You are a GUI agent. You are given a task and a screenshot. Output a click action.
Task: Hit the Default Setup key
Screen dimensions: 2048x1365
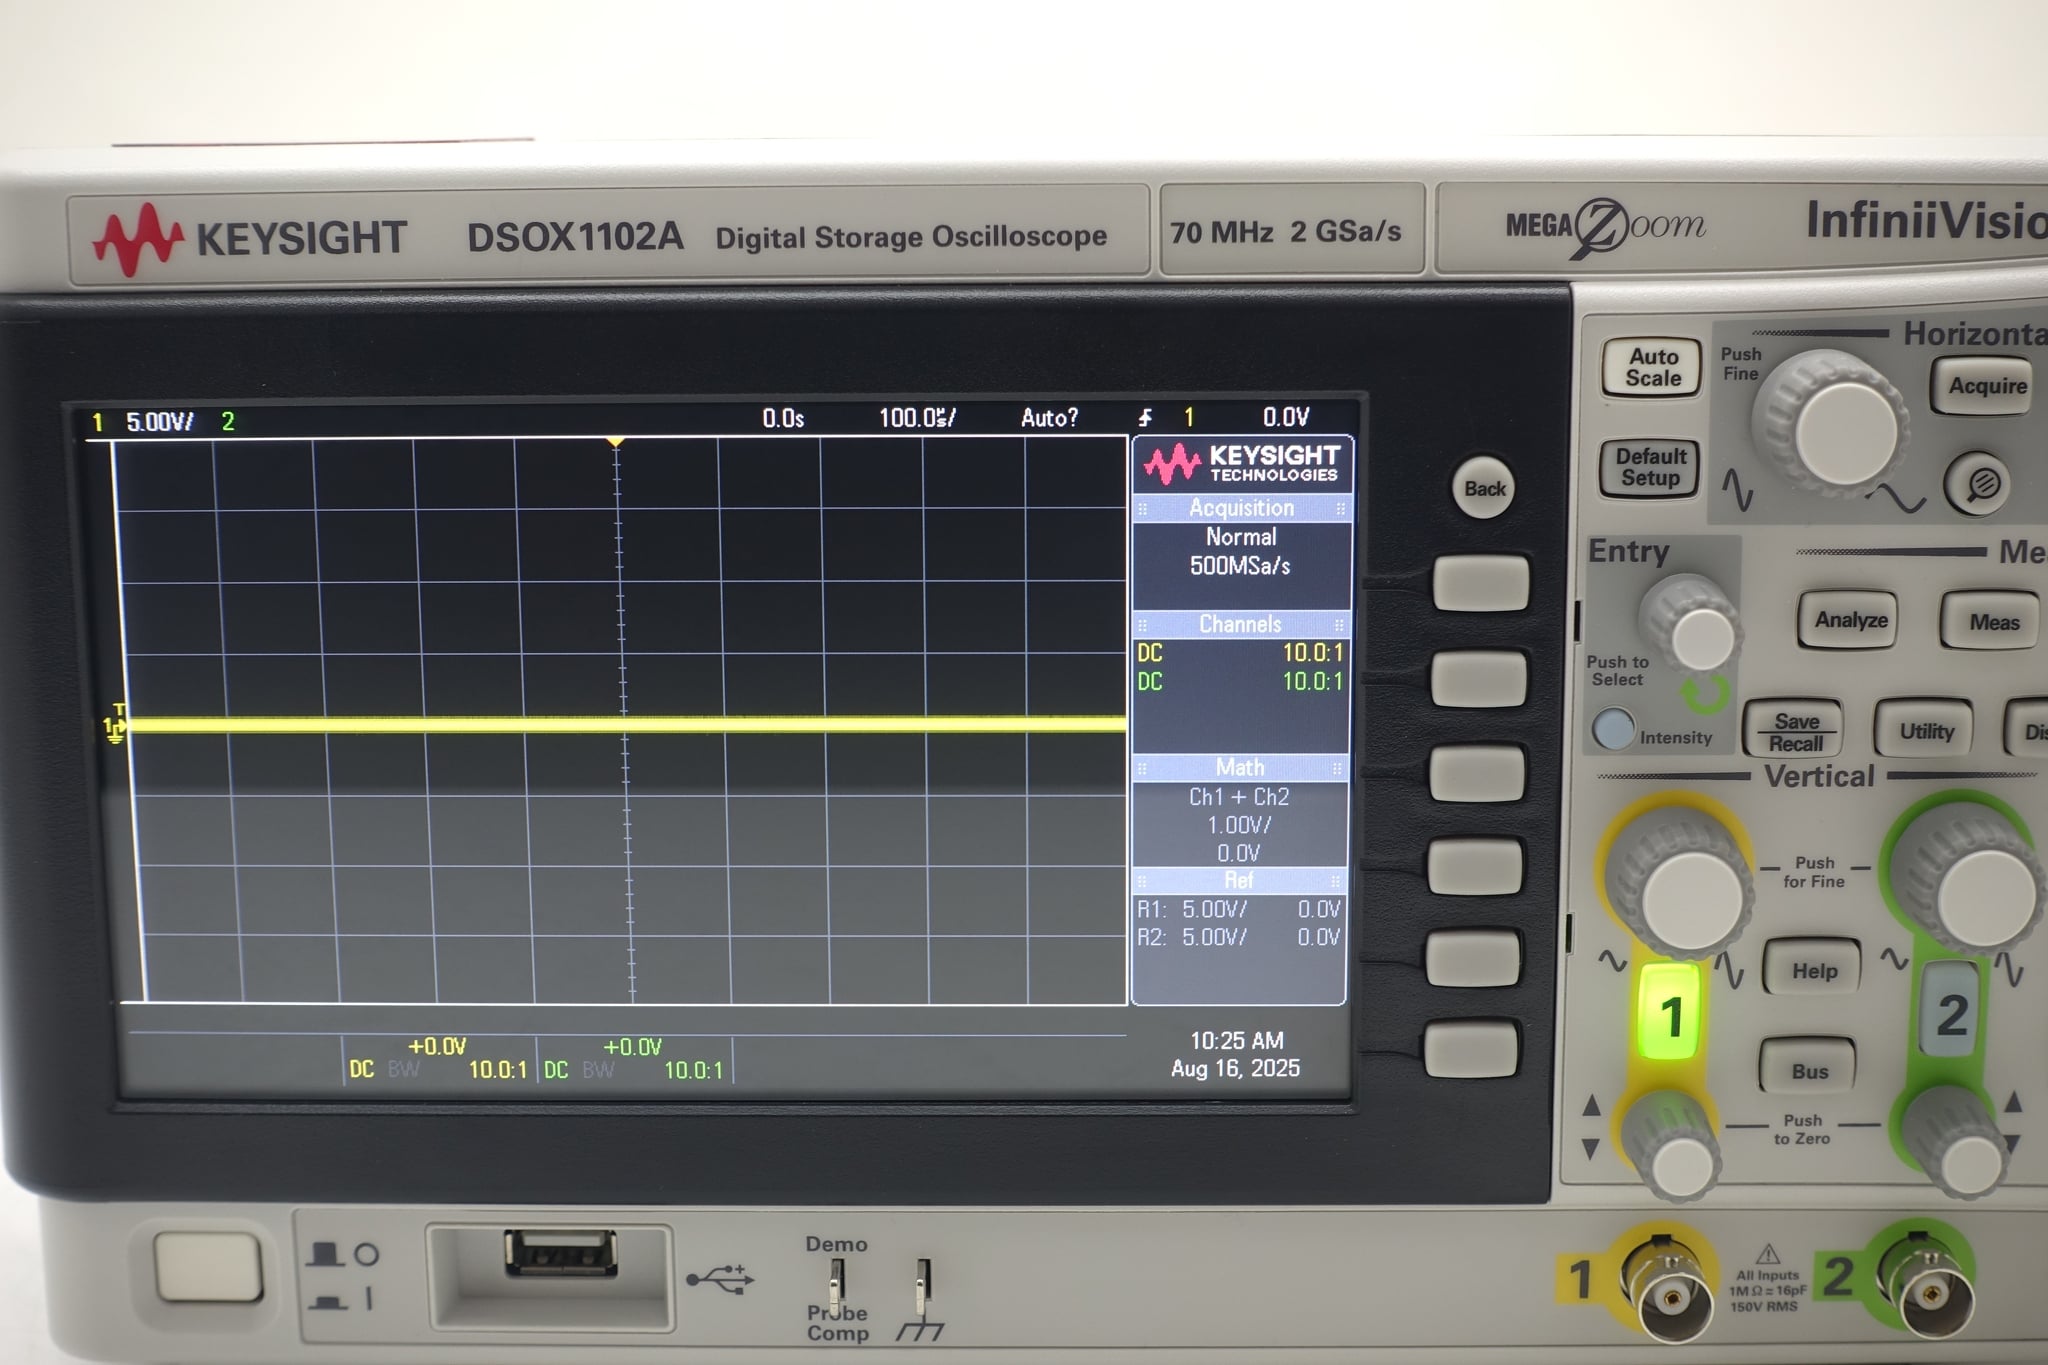pyautogui.click(x=1650, y=467)
